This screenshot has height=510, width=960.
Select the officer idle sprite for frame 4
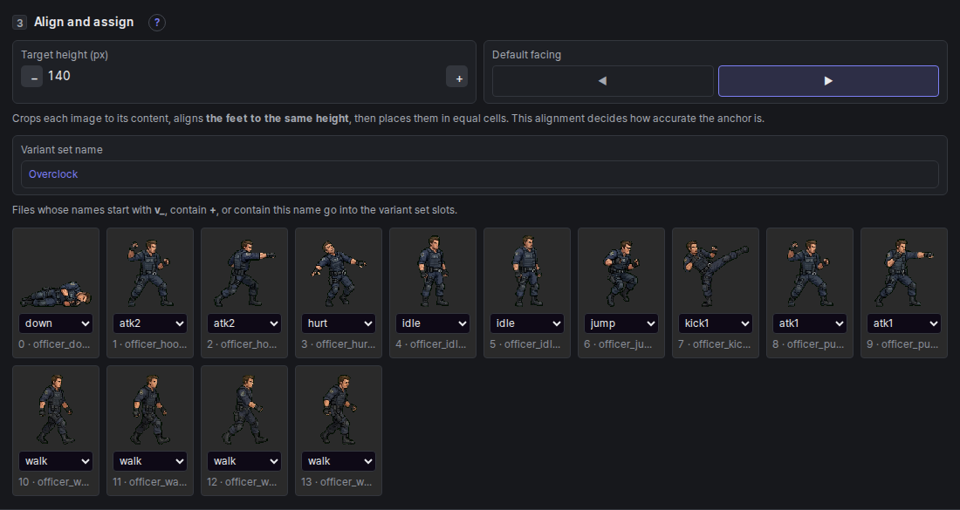coord(433,271)
